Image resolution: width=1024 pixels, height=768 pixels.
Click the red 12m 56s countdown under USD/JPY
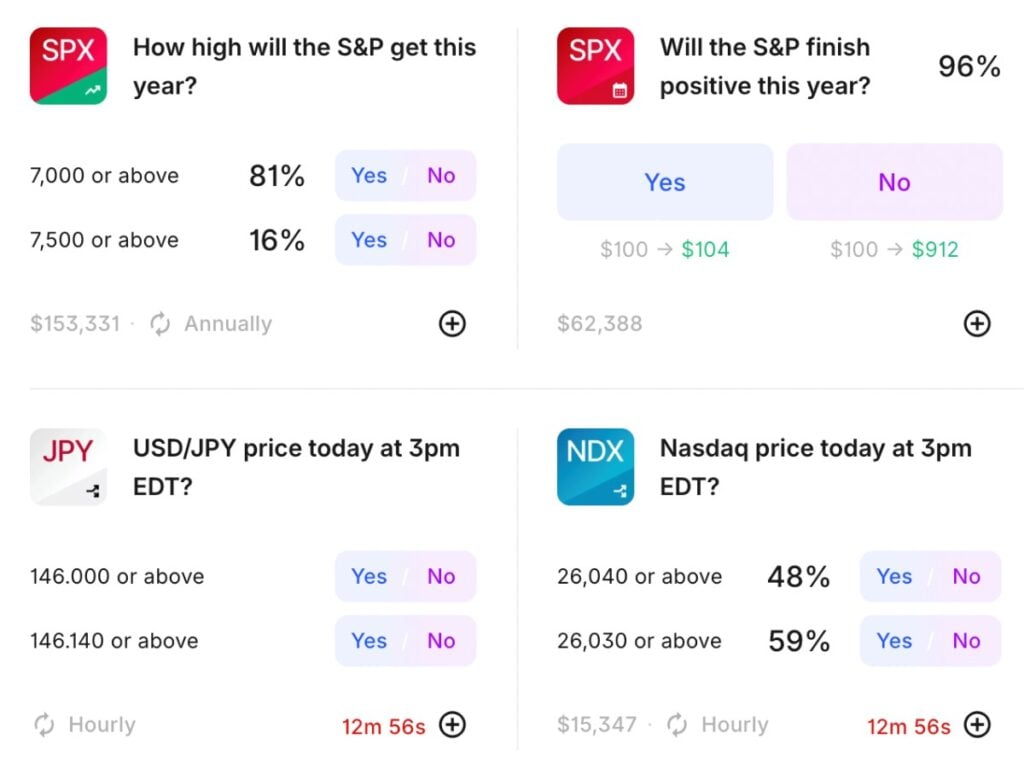click(x=383, y=724)
